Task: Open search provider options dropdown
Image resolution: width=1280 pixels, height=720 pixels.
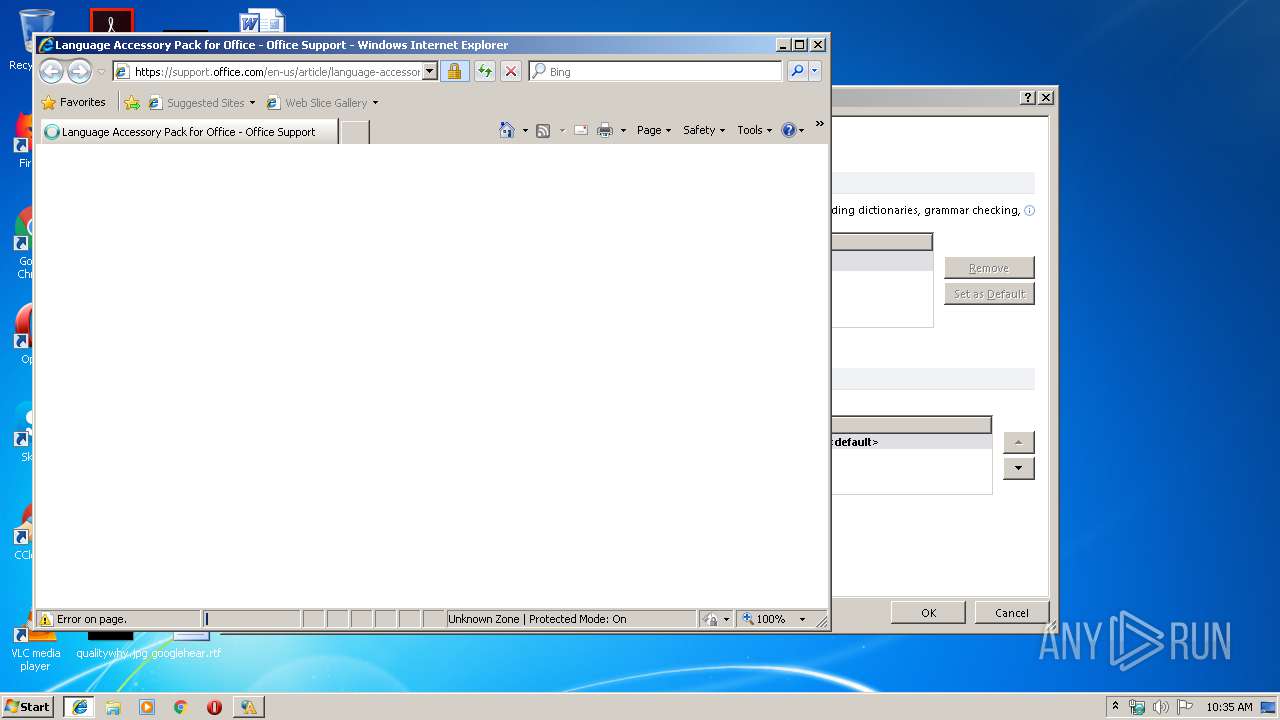Action: (x=815, y=71)
